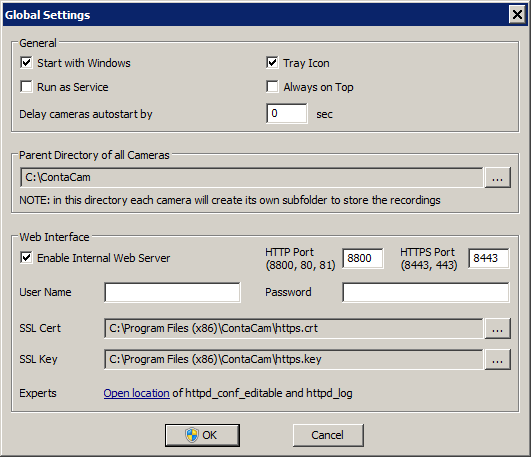Click the 'Web Interface' group title
The height and width of the screenshot is (457, 531).
coord(54,237)
